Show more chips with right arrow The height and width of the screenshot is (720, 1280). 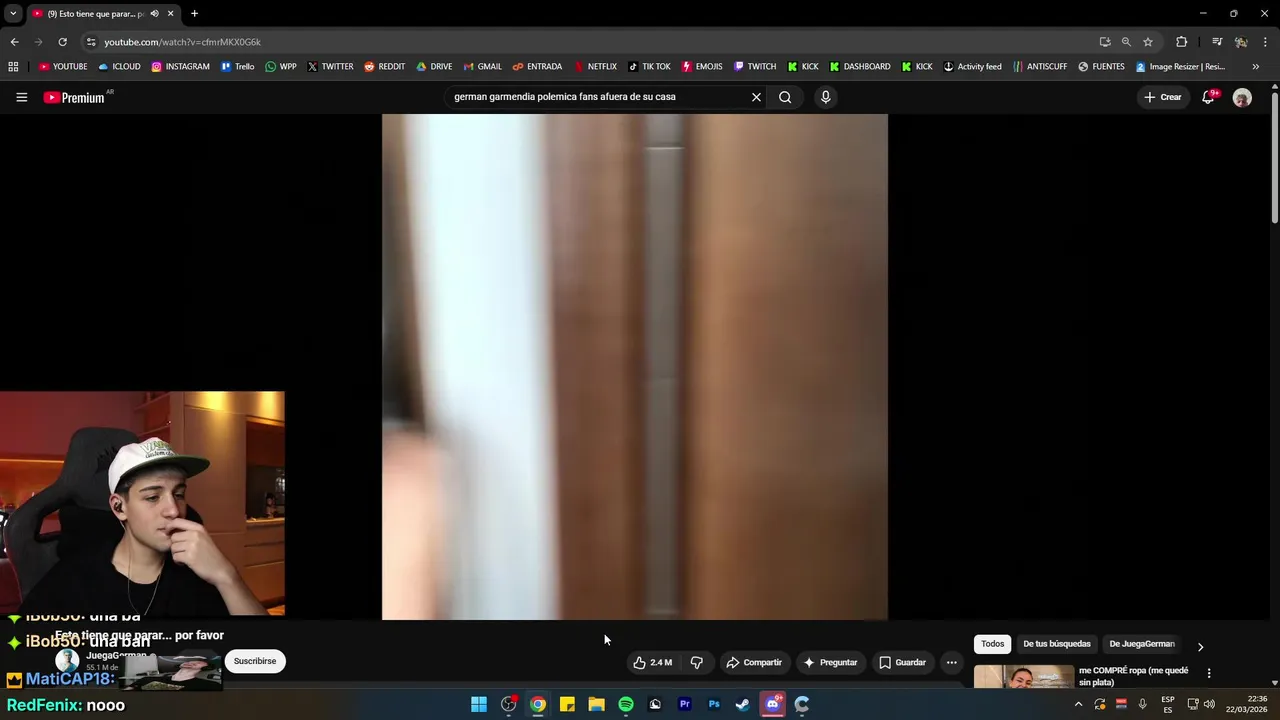tap(1200, 646)
